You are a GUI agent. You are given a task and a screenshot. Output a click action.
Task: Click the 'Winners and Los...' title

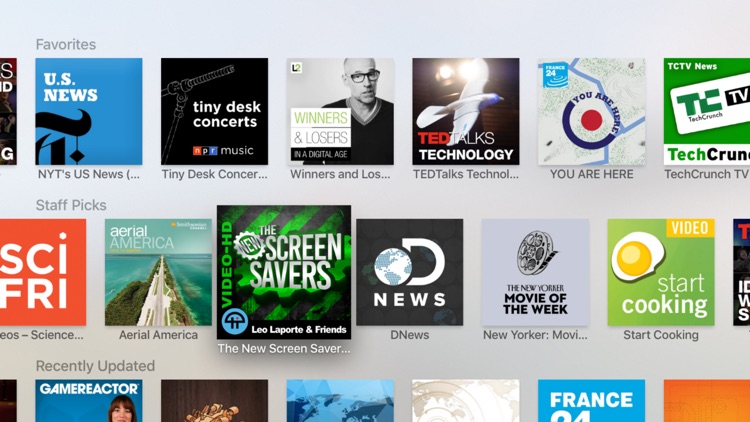click(x=340, y=174)
